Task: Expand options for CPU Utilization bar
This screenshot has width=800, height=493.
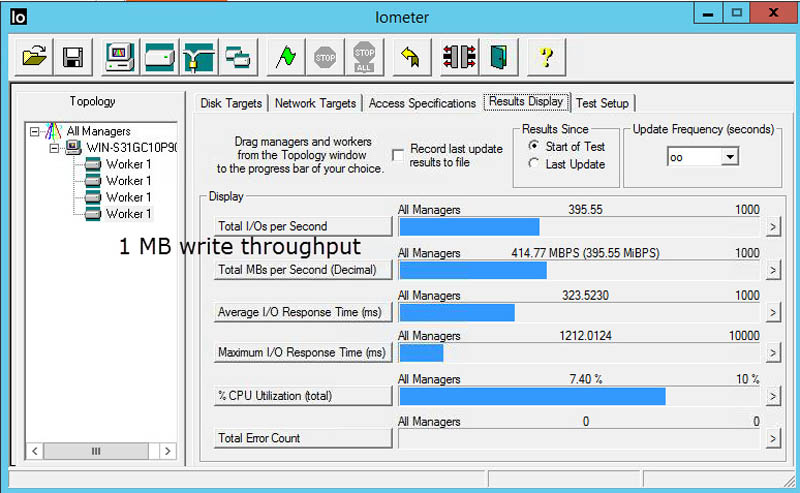Action: 773,396
